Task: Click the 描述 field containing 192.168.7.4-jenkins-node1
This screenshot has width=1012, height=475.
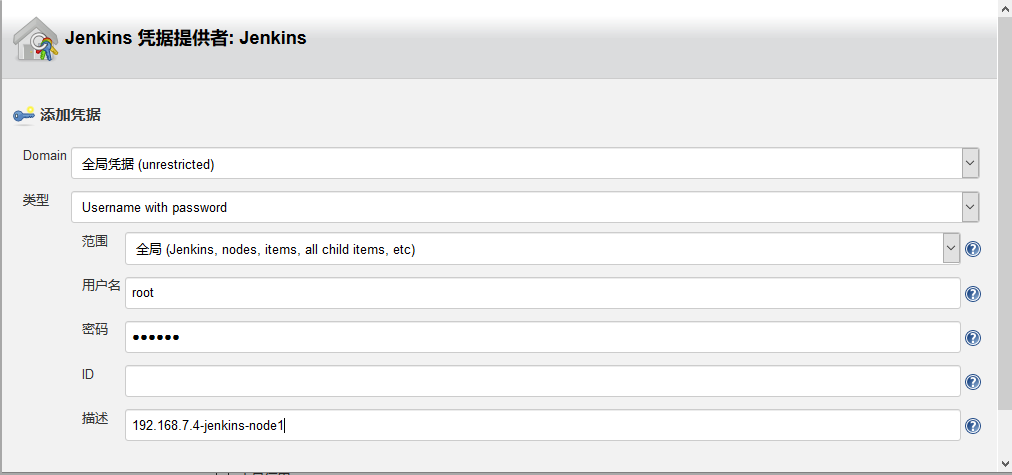Action: pyautogui.click(x=542, y=425)
